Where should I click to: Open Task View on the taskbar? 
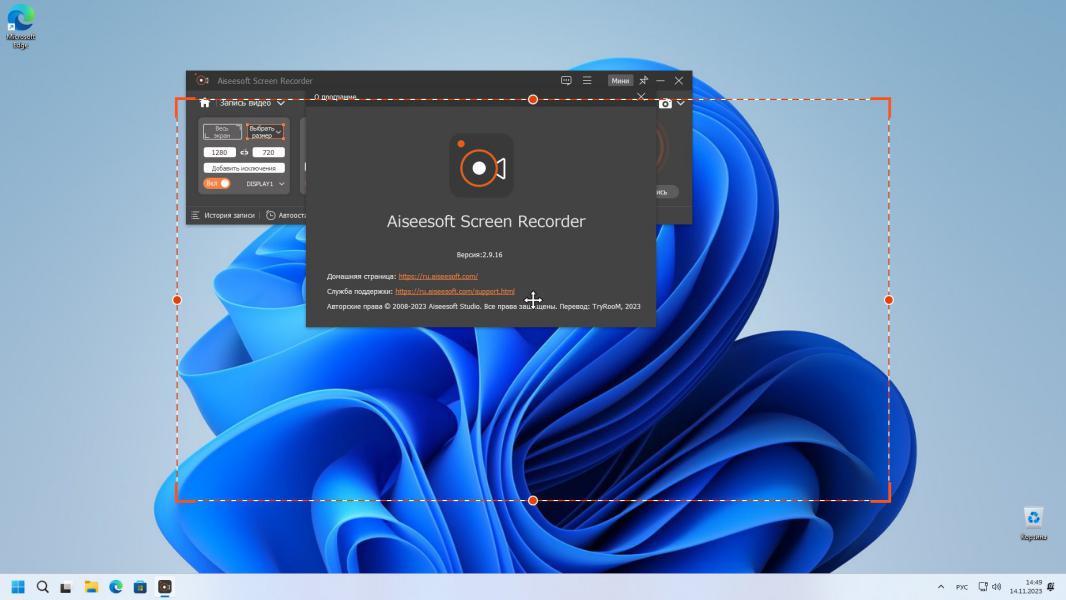[x=66, y=587]
